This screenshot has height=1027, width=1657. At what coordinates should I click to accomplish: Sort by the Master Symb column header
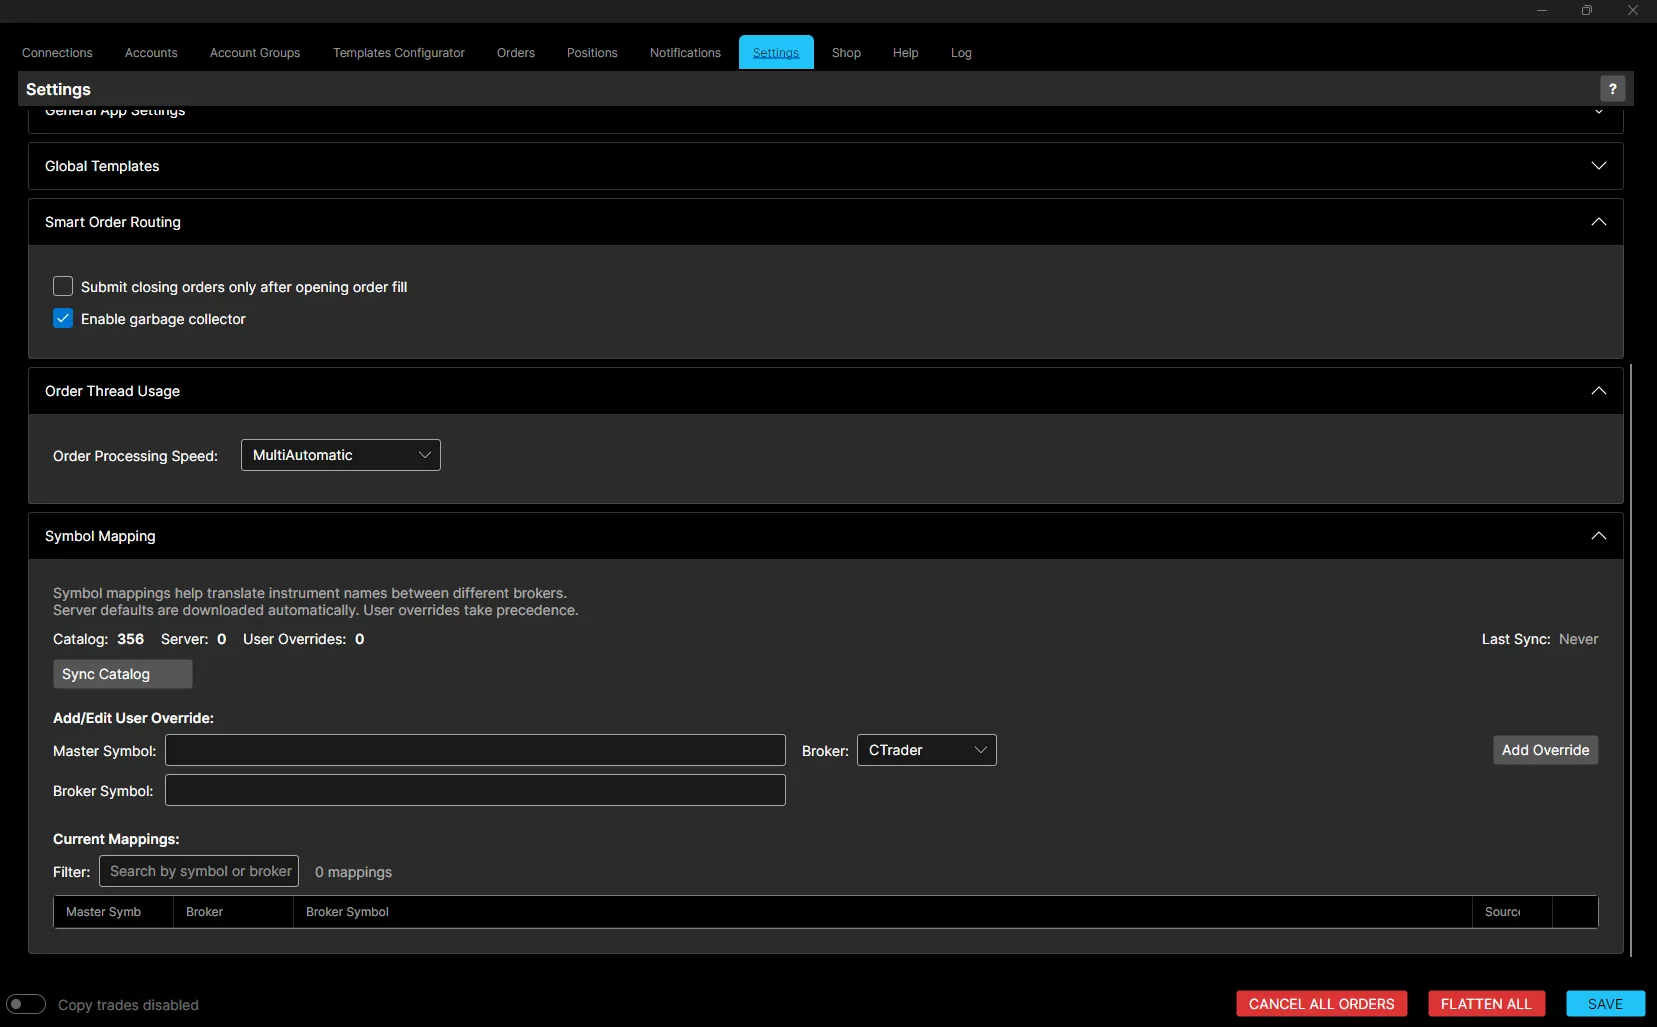(x=113, y=912)
